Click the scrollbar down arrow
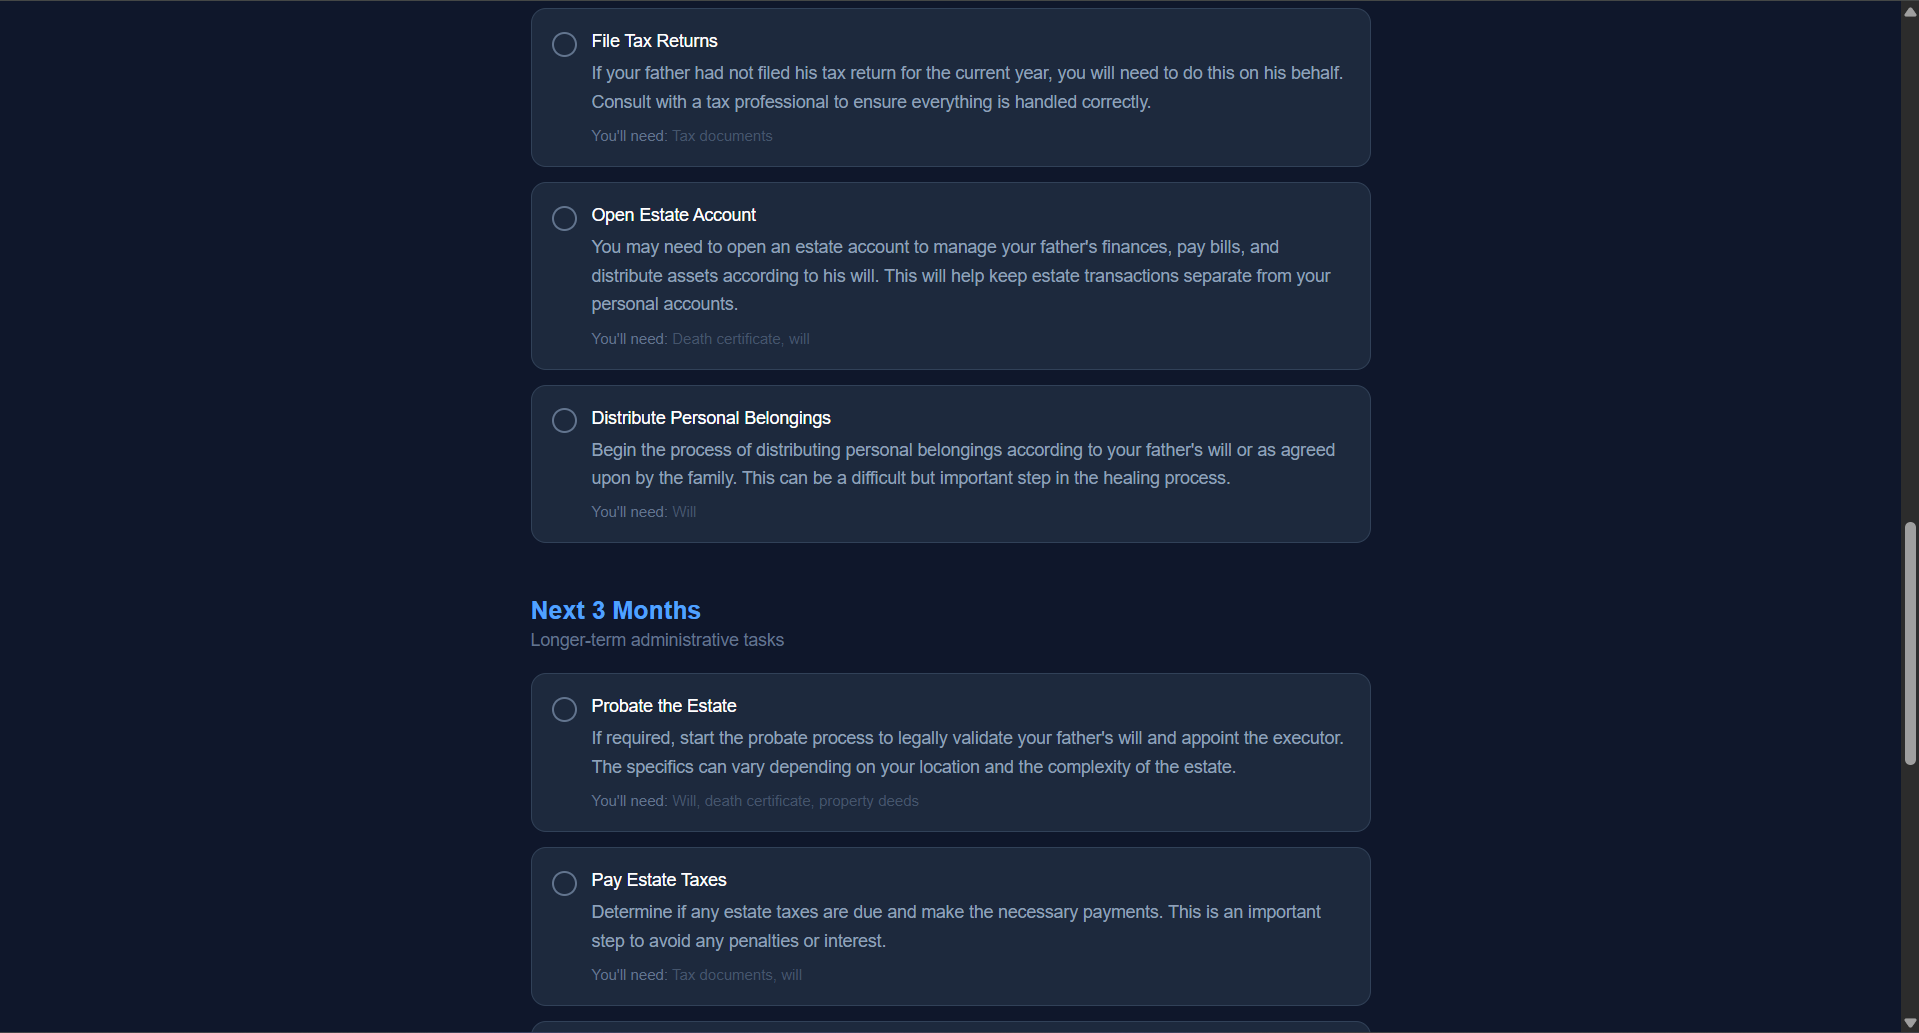 [x=1908, y=1022]
